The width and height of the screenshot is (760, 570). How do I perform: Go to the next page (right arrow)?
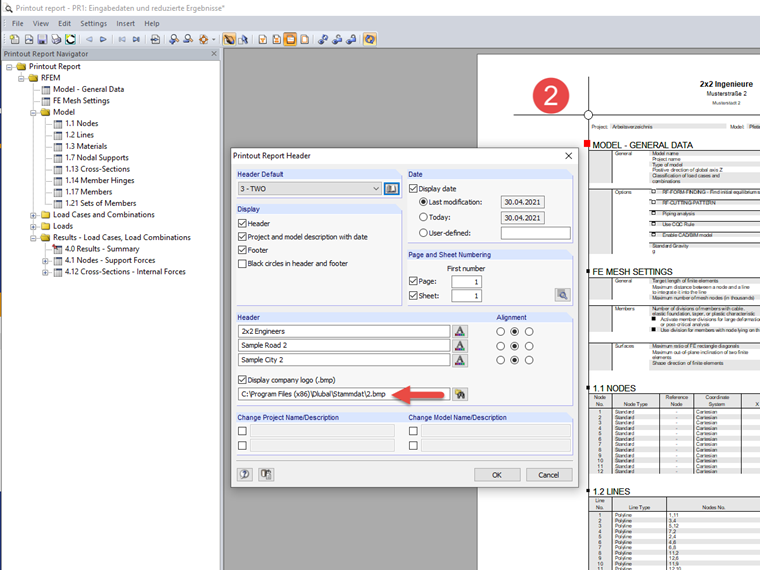pyautogui.click(x=103, y=39)
